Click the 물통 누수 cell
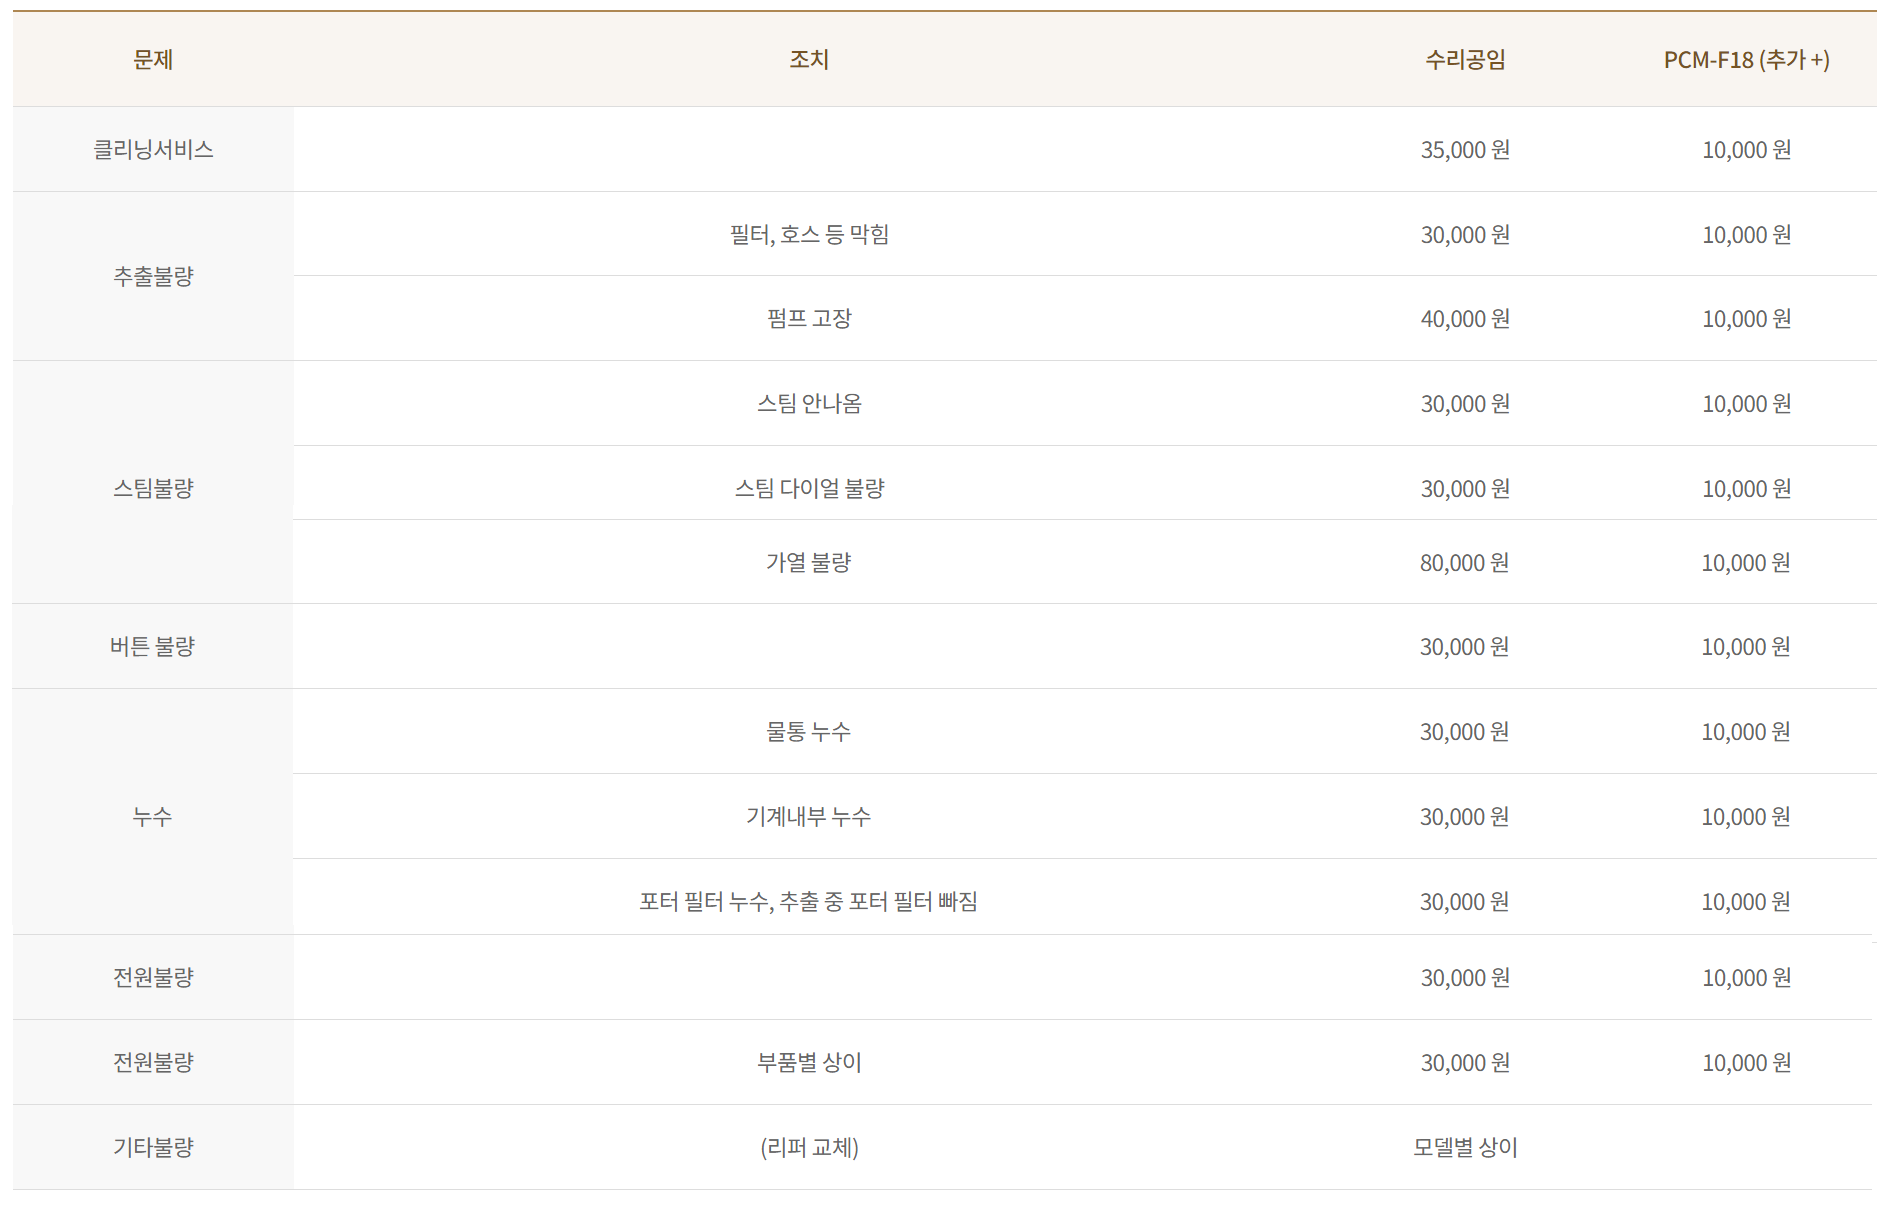This screenshot has height=1211, width=1877. pyautogui.click(x=809, y=732)
